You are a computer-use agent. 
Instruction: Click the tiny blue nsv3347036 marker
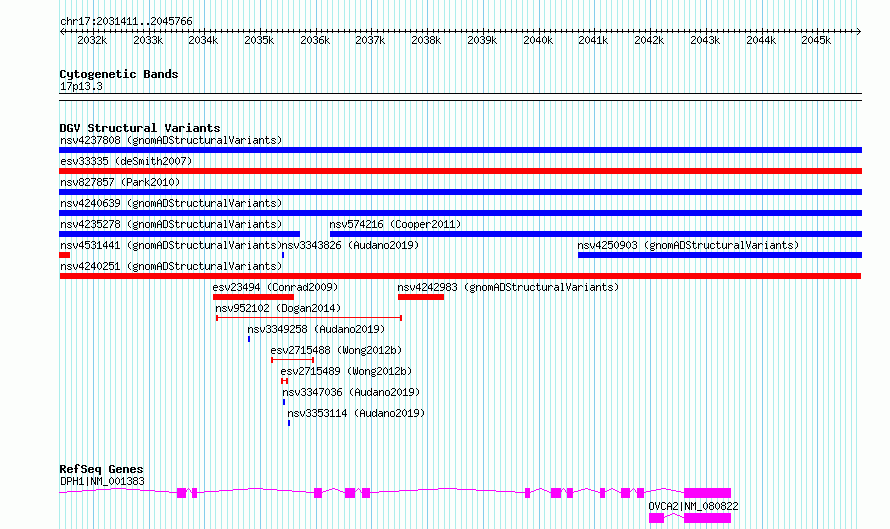click(284, 402)
